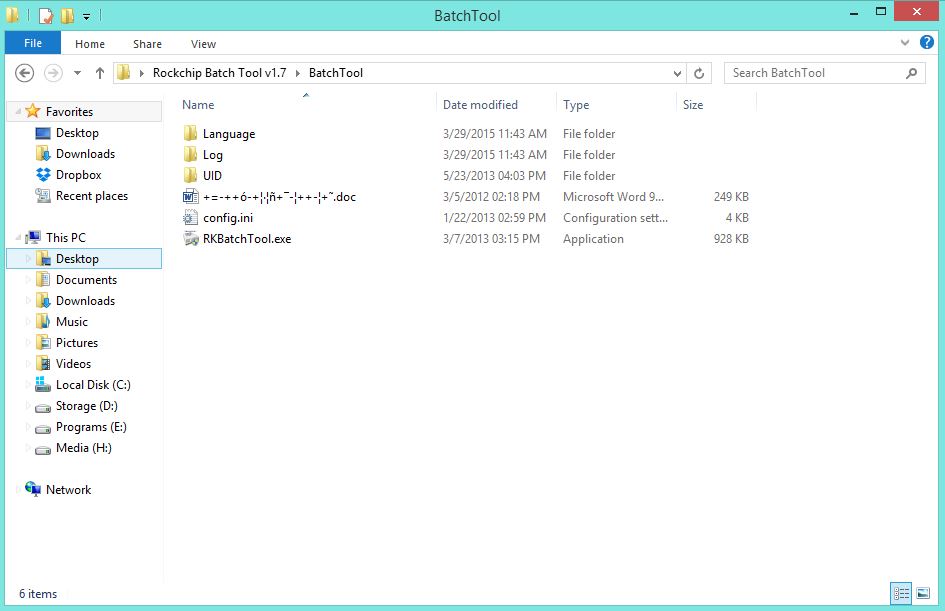The width and height of the screenshot is (945, 611).
Task: Open Local Disk (C:)
Action: pyautogui.click(x=93, y=385)
